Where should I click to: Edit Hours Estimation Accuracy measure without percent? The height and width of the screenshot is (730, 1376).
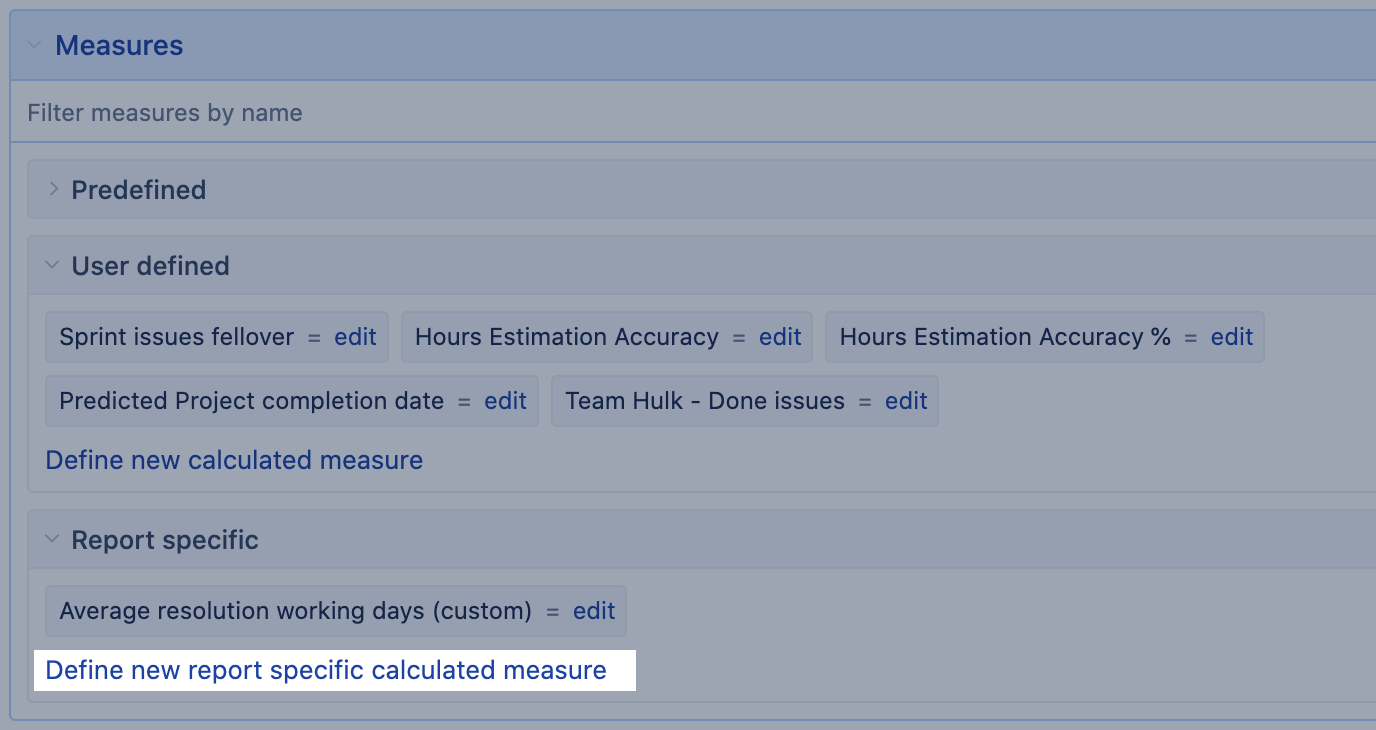[780, 337]
